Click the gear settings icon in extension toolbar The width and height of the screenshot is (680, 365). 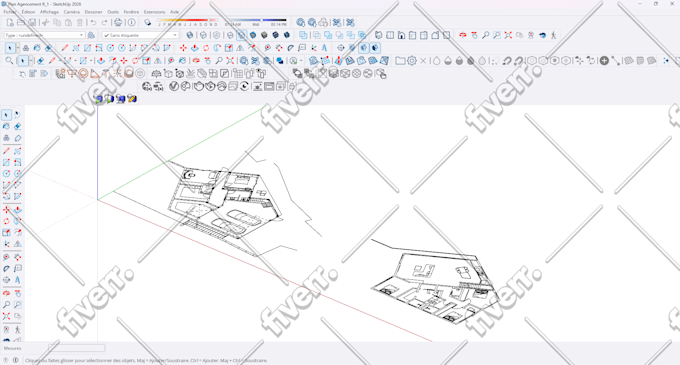(412, 61)
